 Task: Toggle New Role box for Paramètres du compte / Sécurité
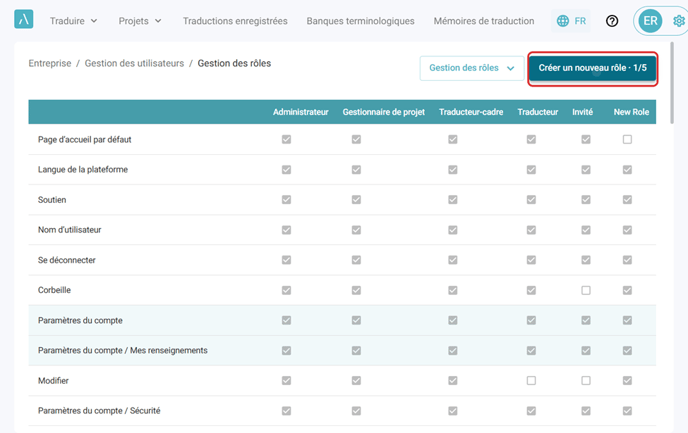click(x=627, y=411)
